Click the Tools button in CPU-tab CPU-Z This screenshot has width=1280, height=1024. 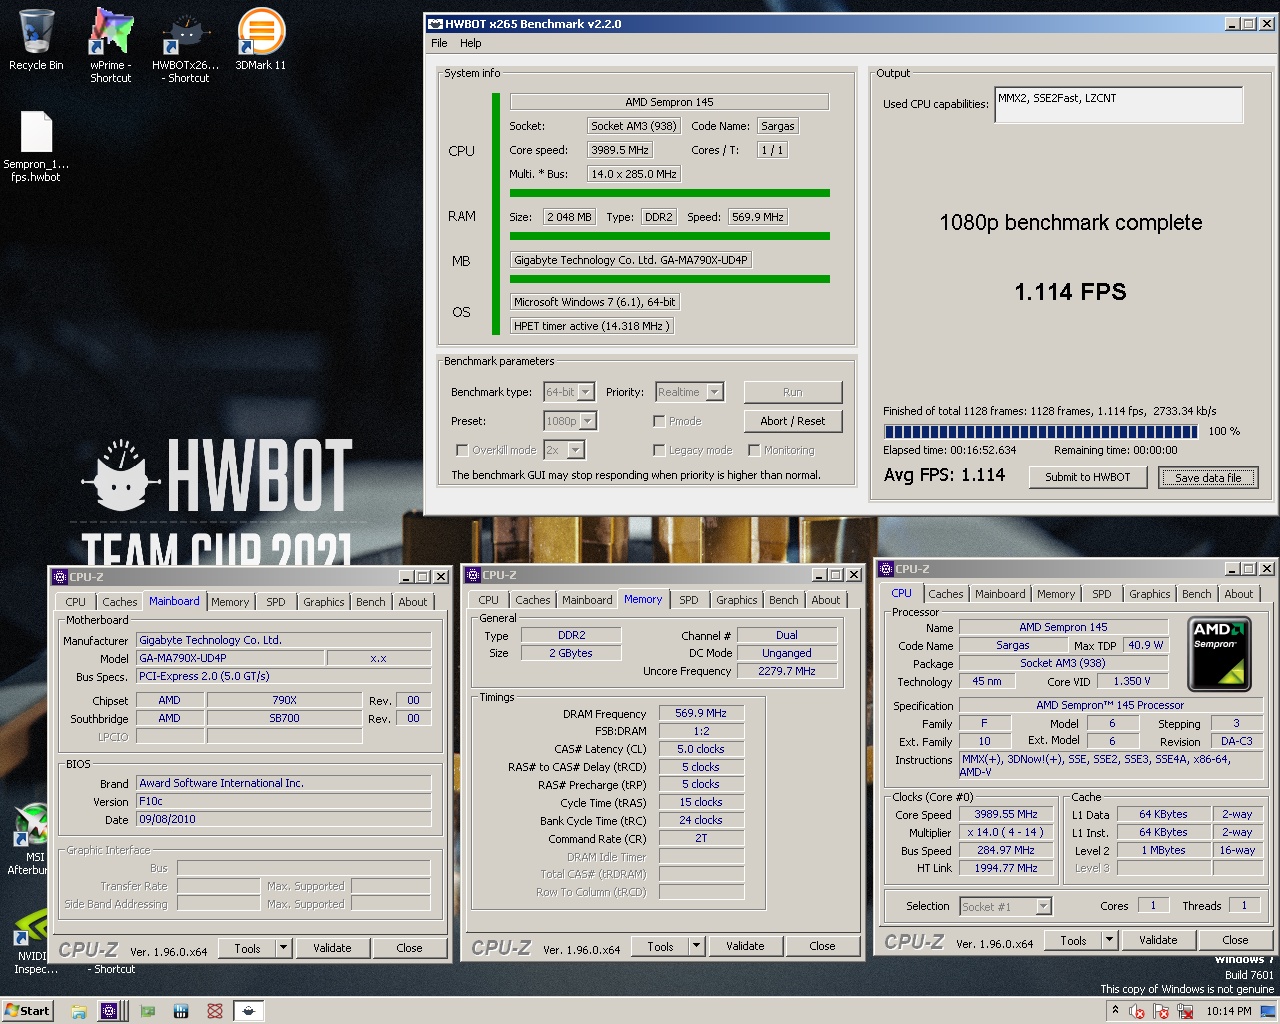[1073, 940]
